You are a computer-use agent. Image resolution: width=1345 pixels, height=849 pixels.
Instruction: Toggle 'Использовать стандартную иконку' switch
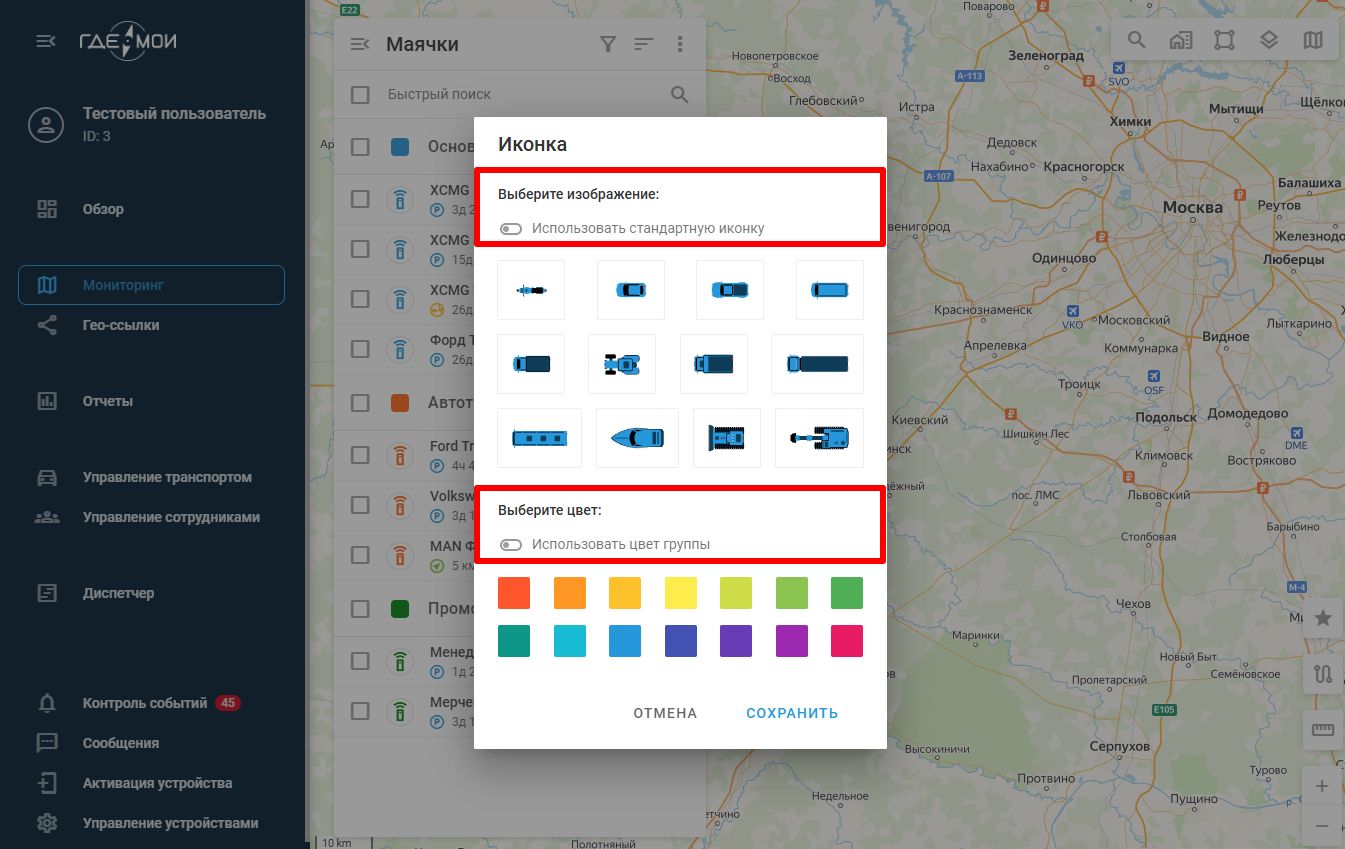coord(511,229)
